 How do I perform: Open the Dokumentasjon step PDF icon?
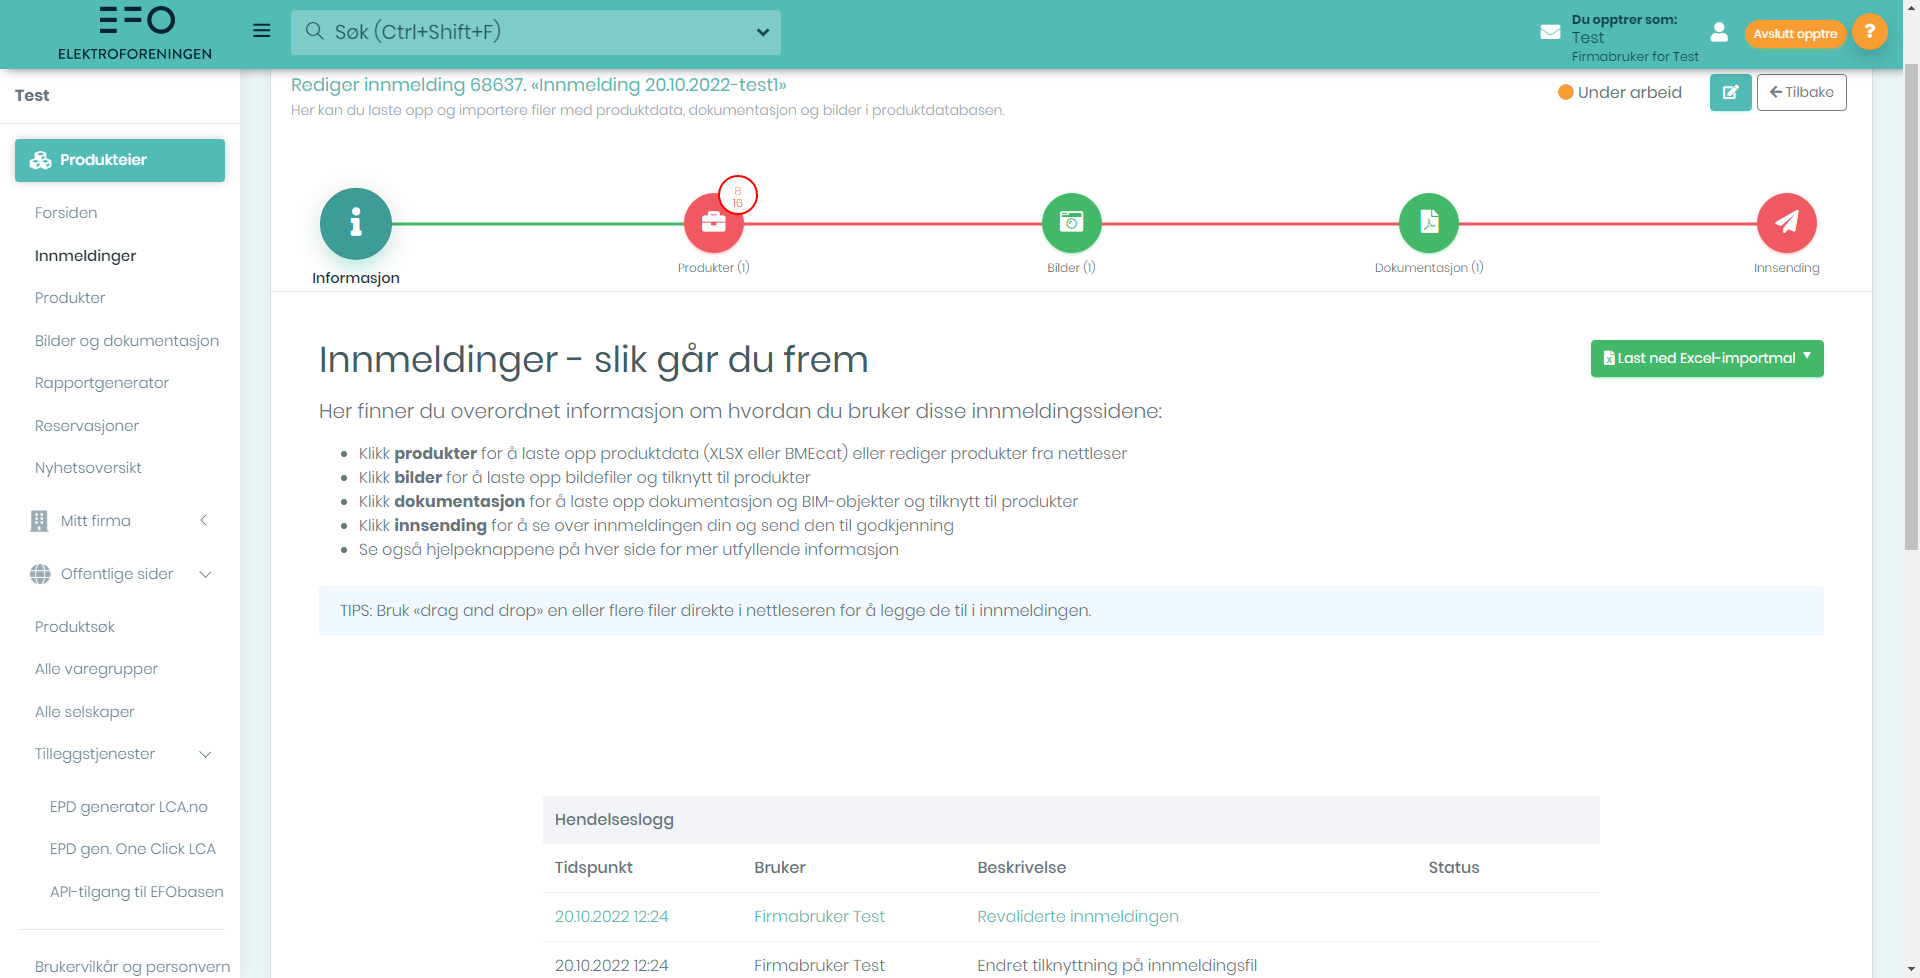[x=1428, y=223]
